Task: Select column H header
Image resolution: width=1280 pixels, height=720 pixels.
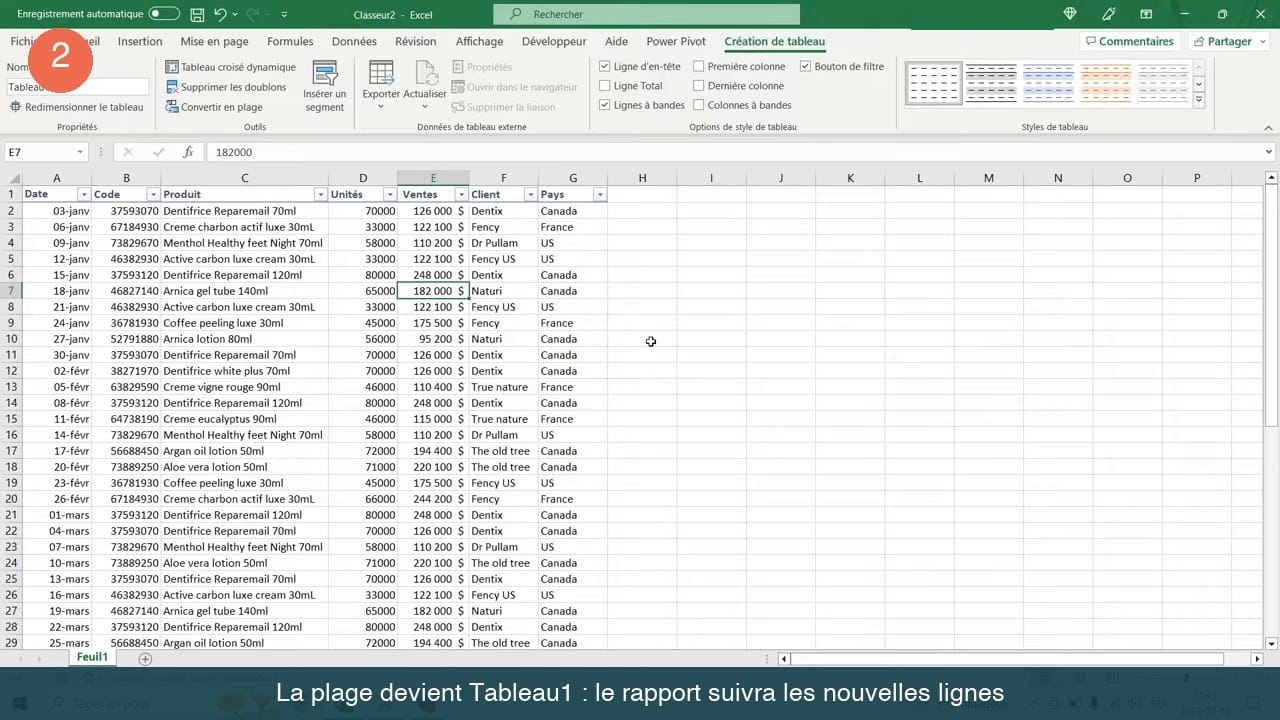Action: coord(642,178)
